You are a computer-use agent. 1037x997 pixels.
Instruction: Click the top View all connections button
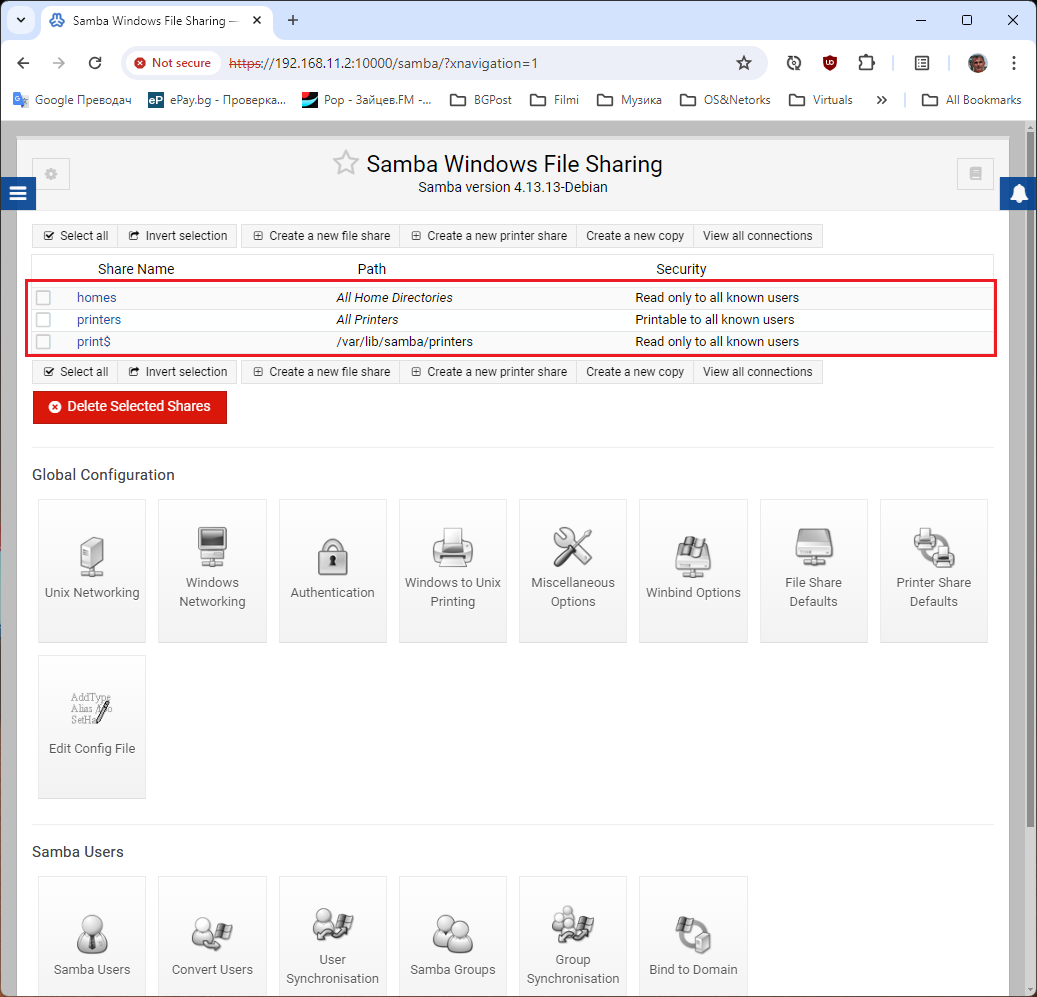(758, 236)
